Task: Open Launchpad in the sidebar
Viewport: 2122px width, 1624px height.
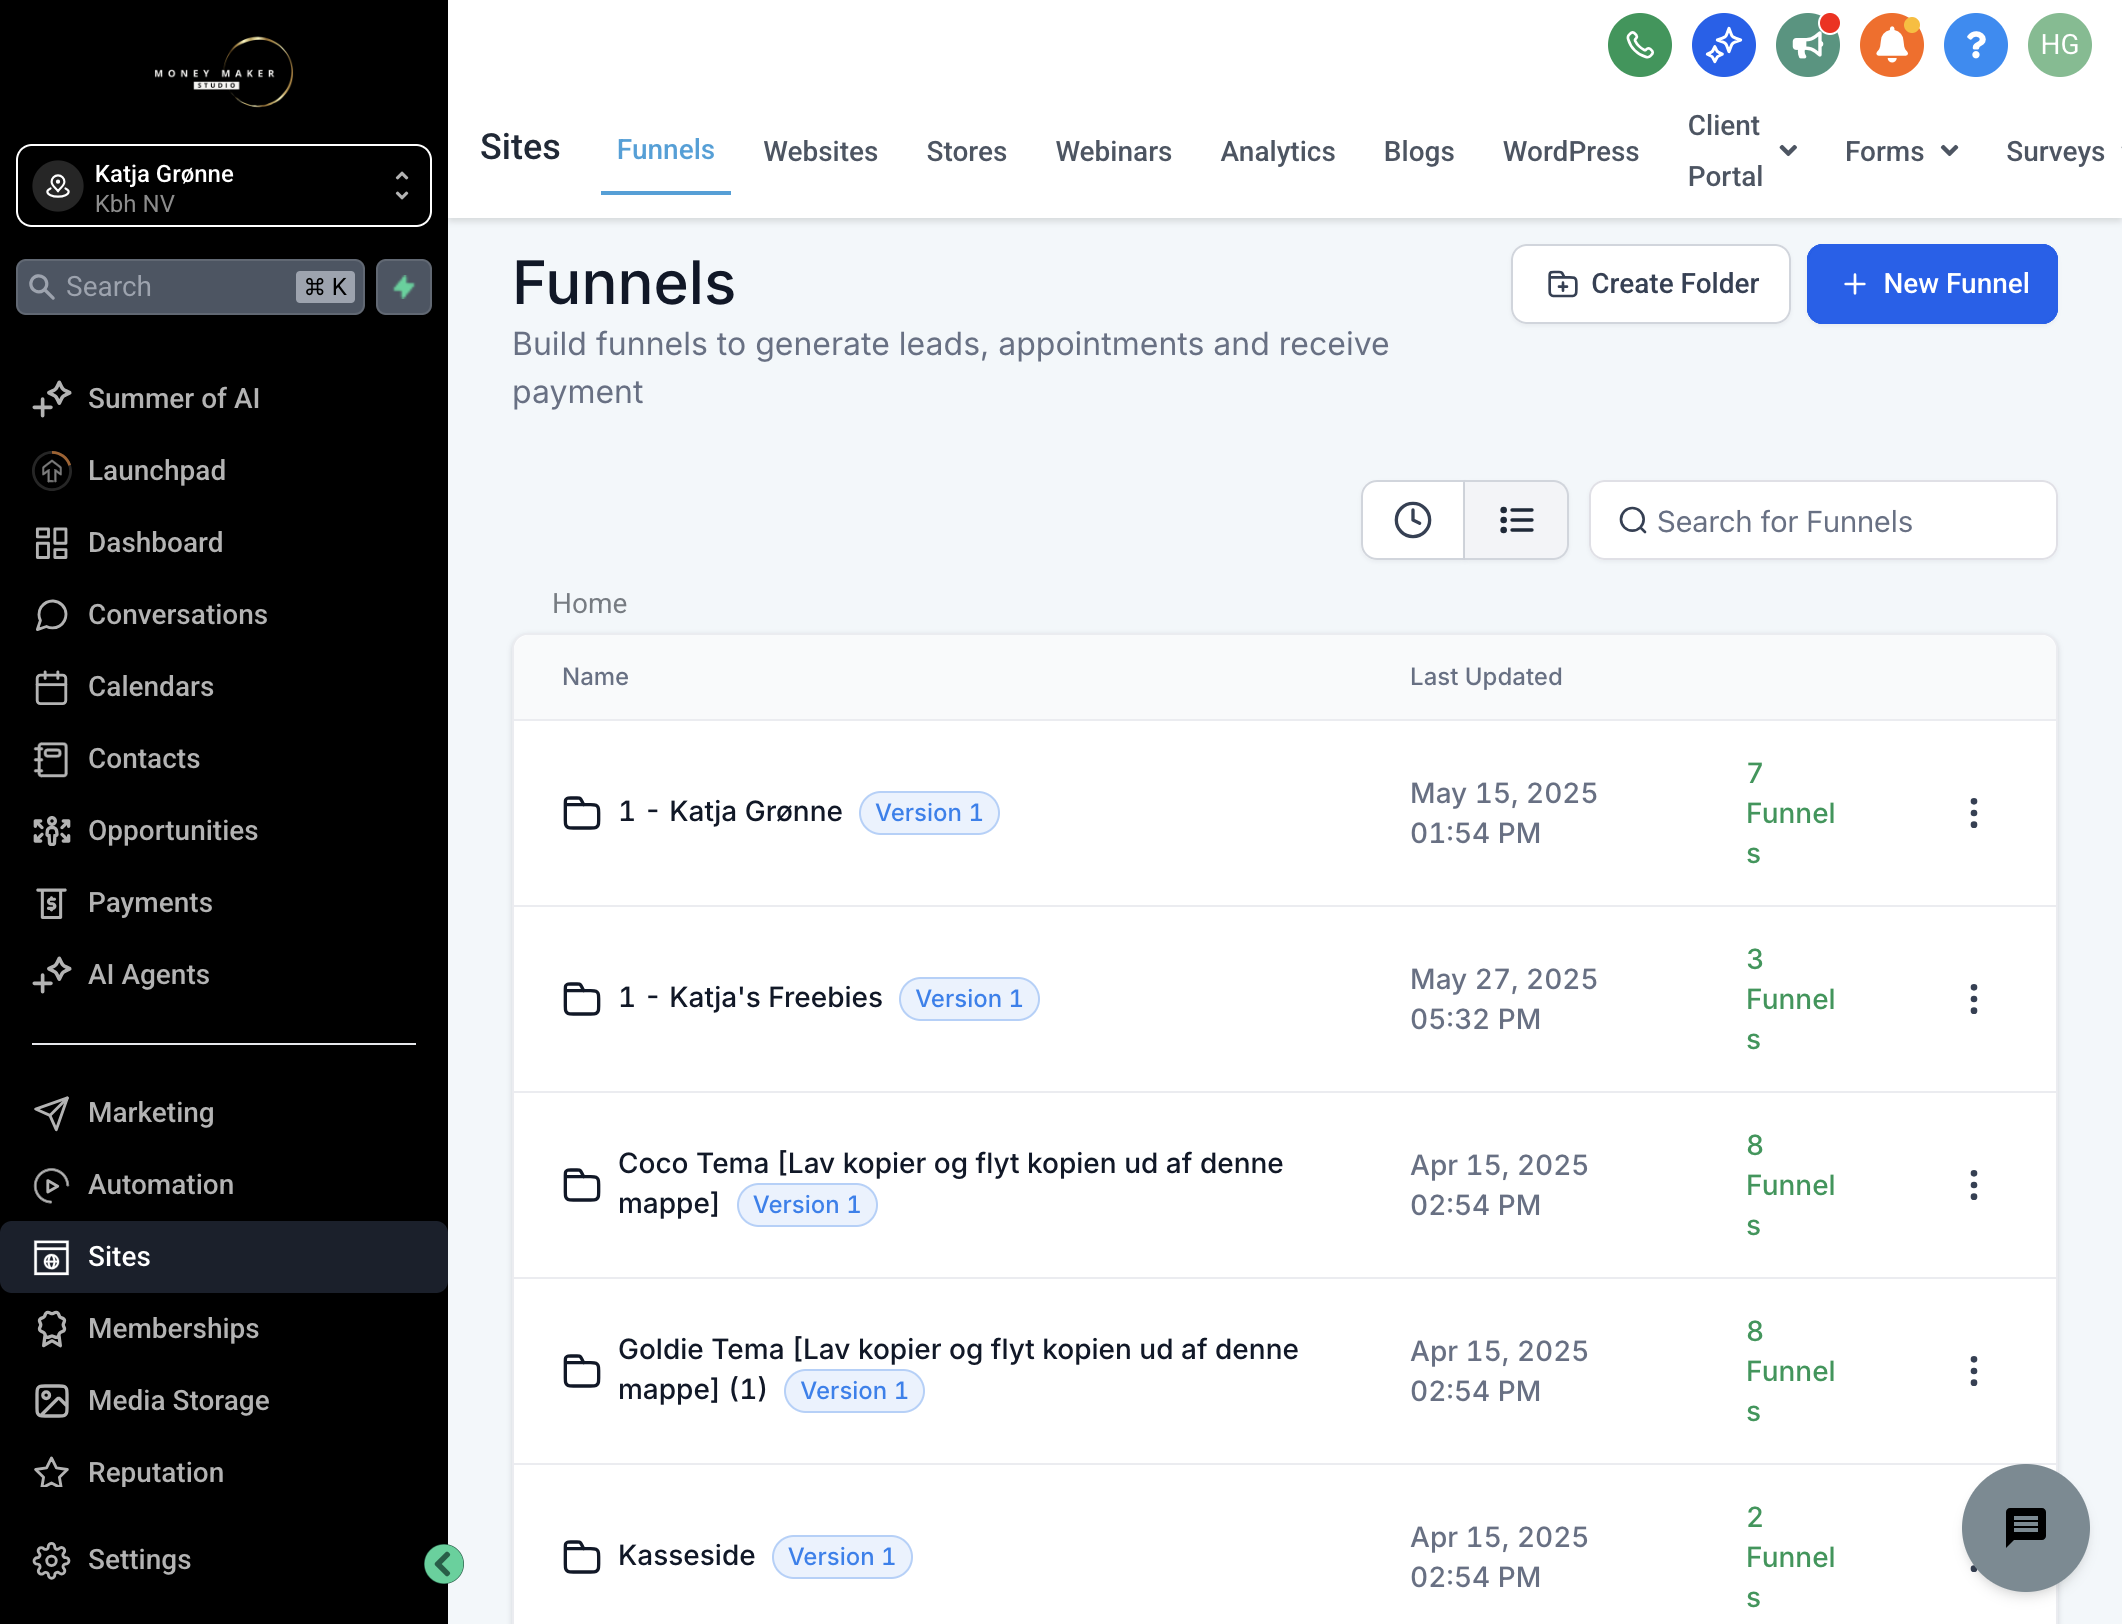Action: pos(224,470)
